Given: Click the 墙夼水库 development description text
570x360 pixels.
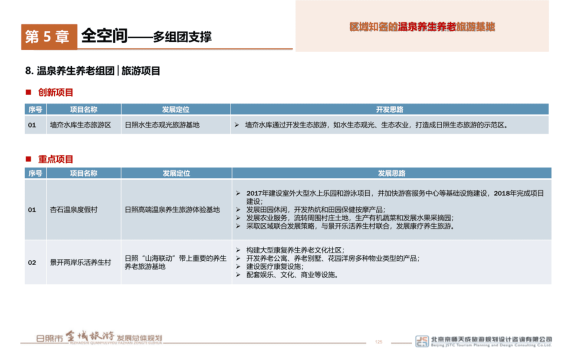Looking at the screenshot, I should tap(376, 125).
